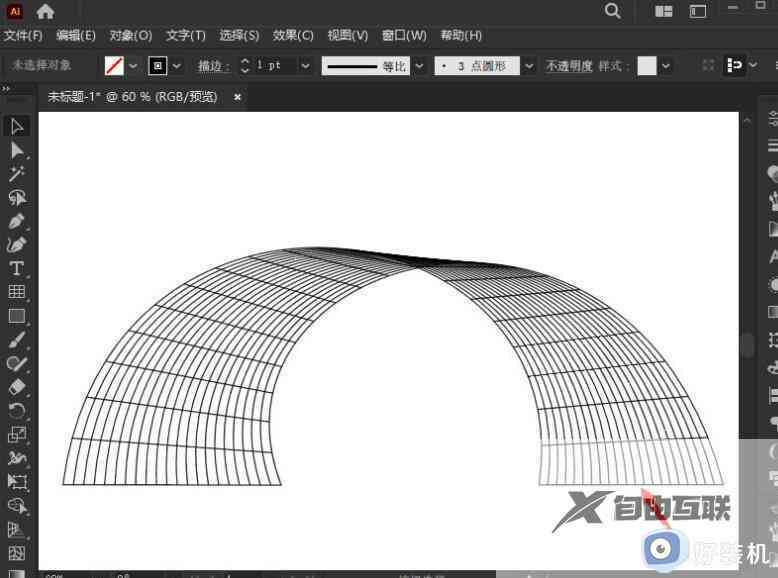Switch to the 未标题-1 document tab
Viewport: 778px width, 578px height.
click(132, 96)
